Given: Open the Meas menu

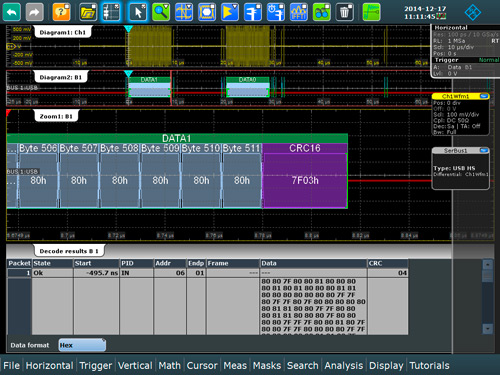Looking at the screenshot, I should click(x=235, y=365).
